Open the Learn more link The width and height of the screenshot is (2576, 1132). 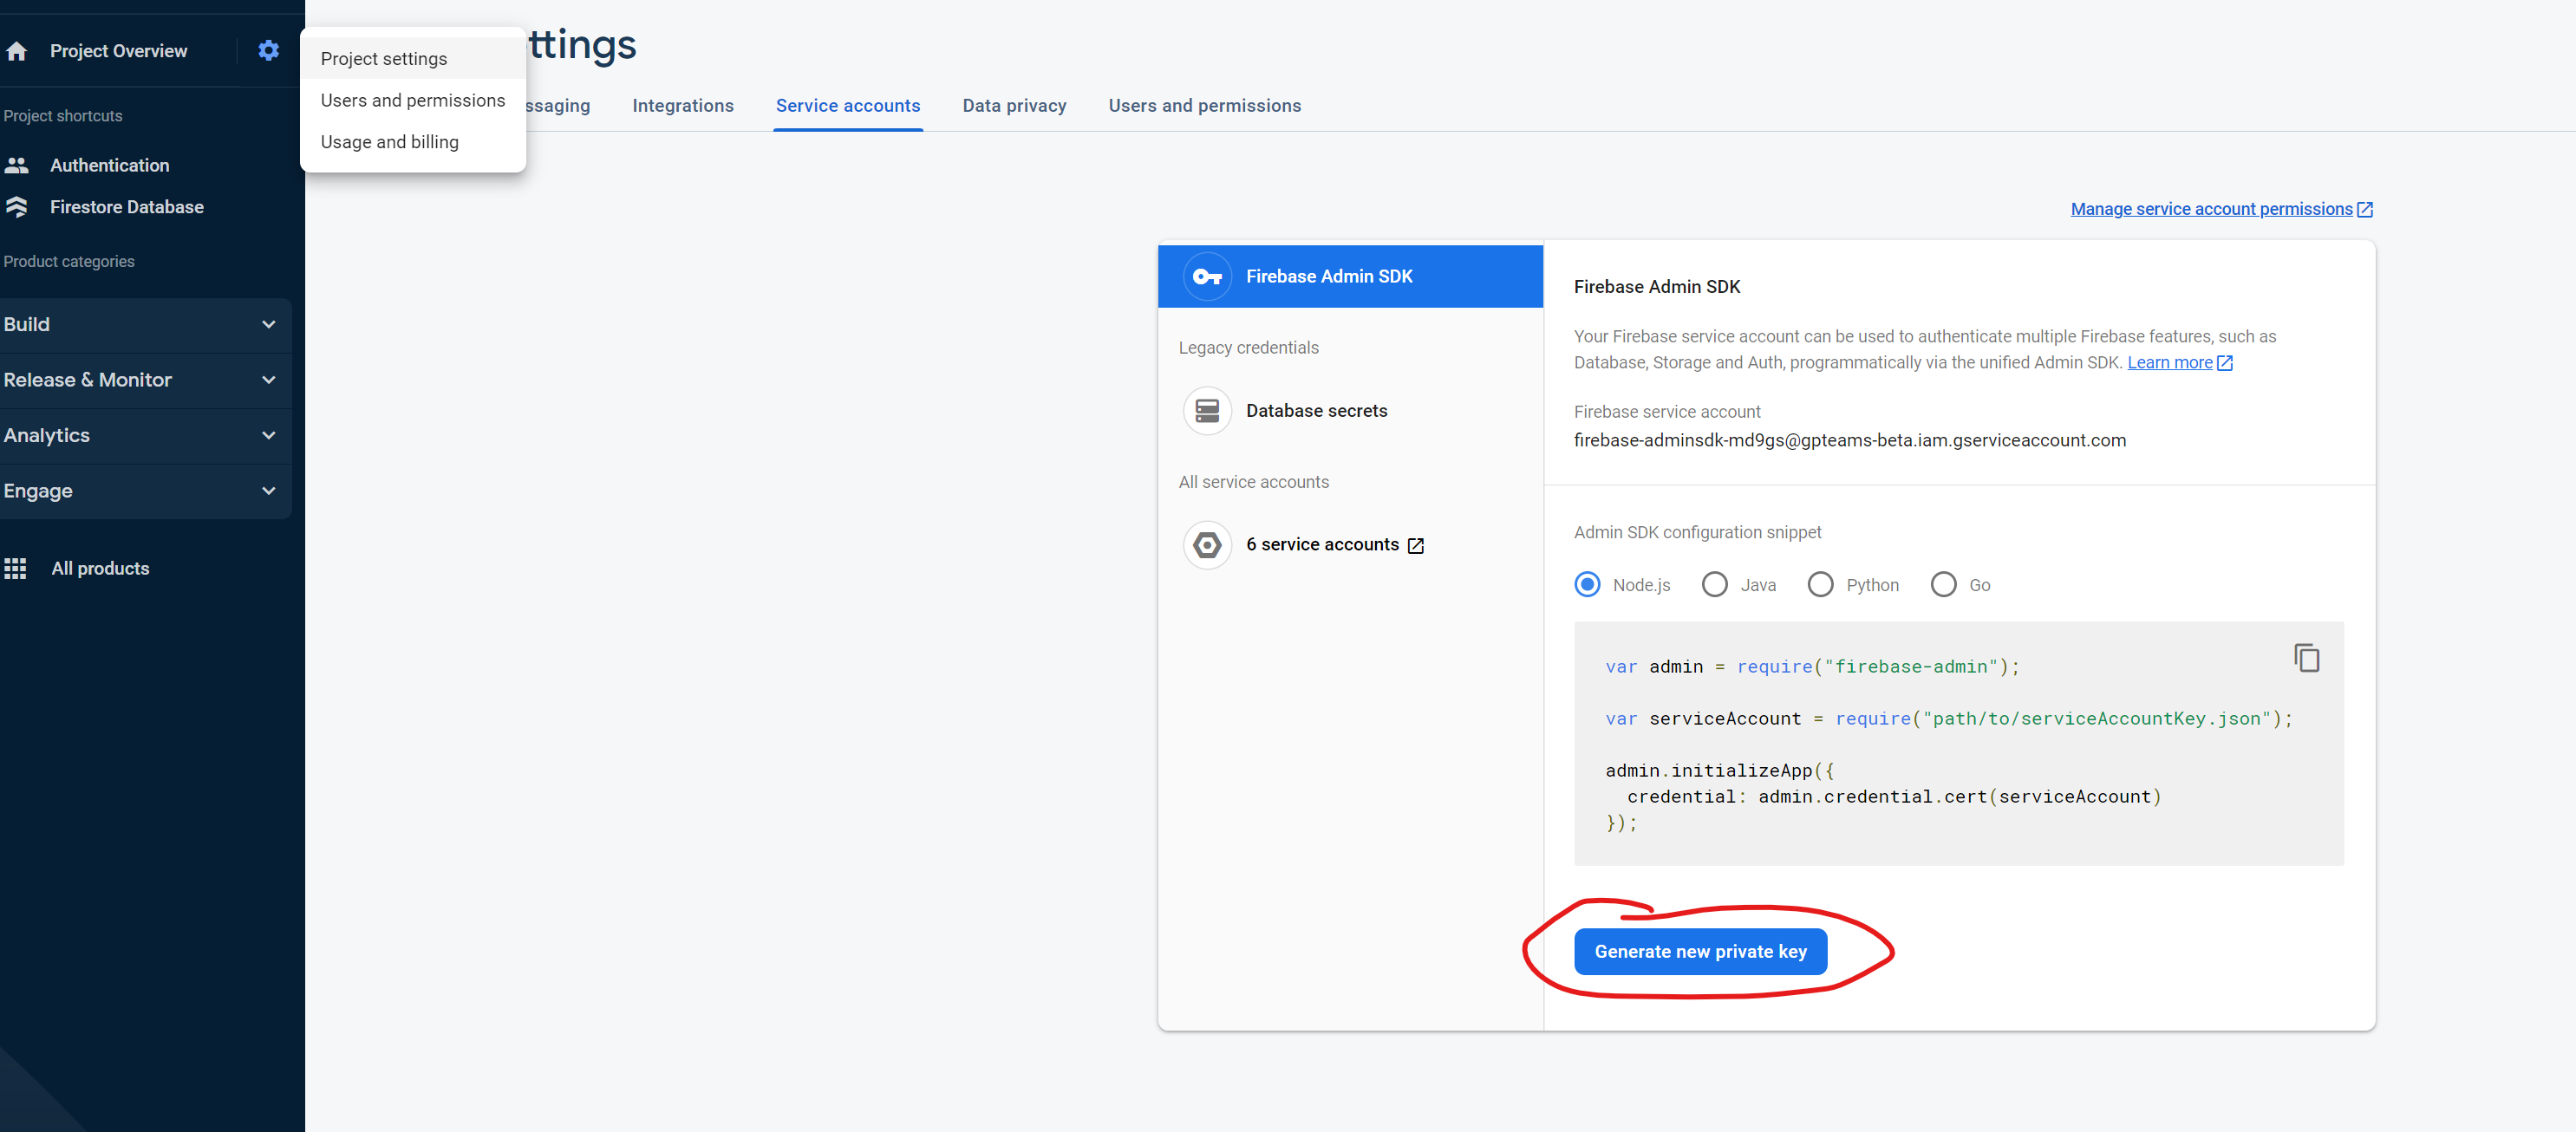coord(2169,363)
